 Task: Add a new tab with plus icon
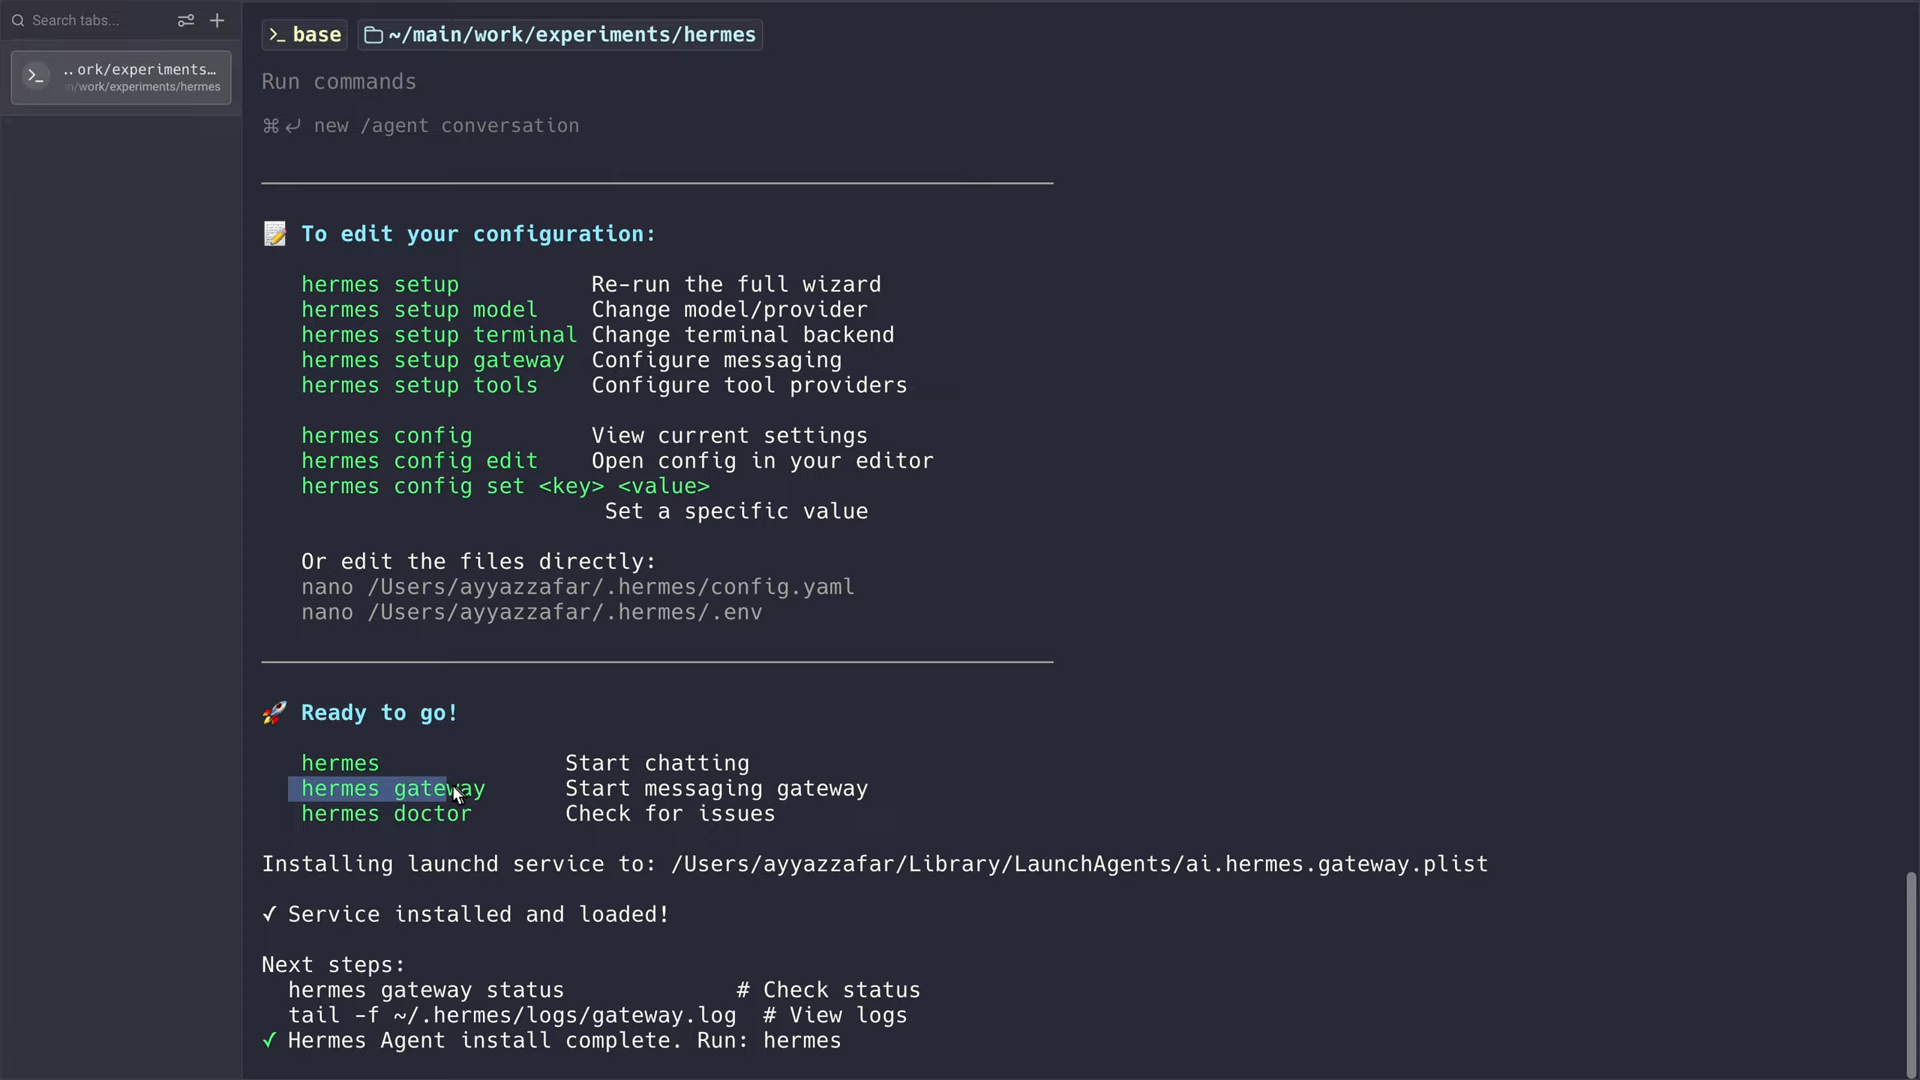(217, 20)
